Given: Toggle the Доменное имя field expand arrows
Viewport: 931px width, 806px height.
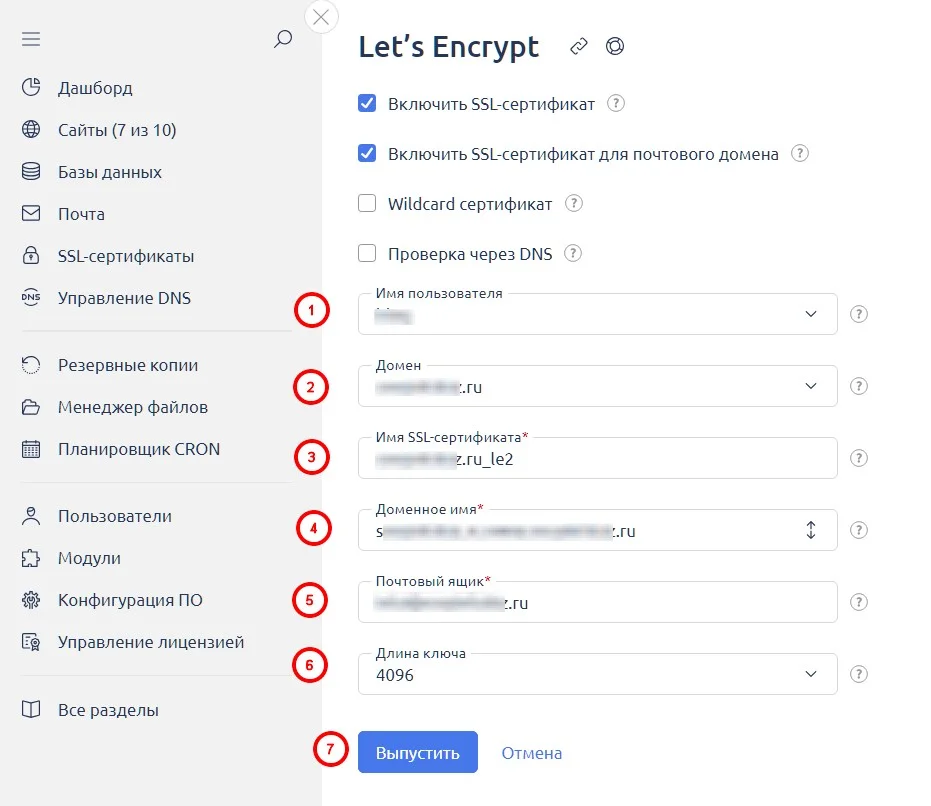Looking at the screenshot, I should tap(810, 530).
